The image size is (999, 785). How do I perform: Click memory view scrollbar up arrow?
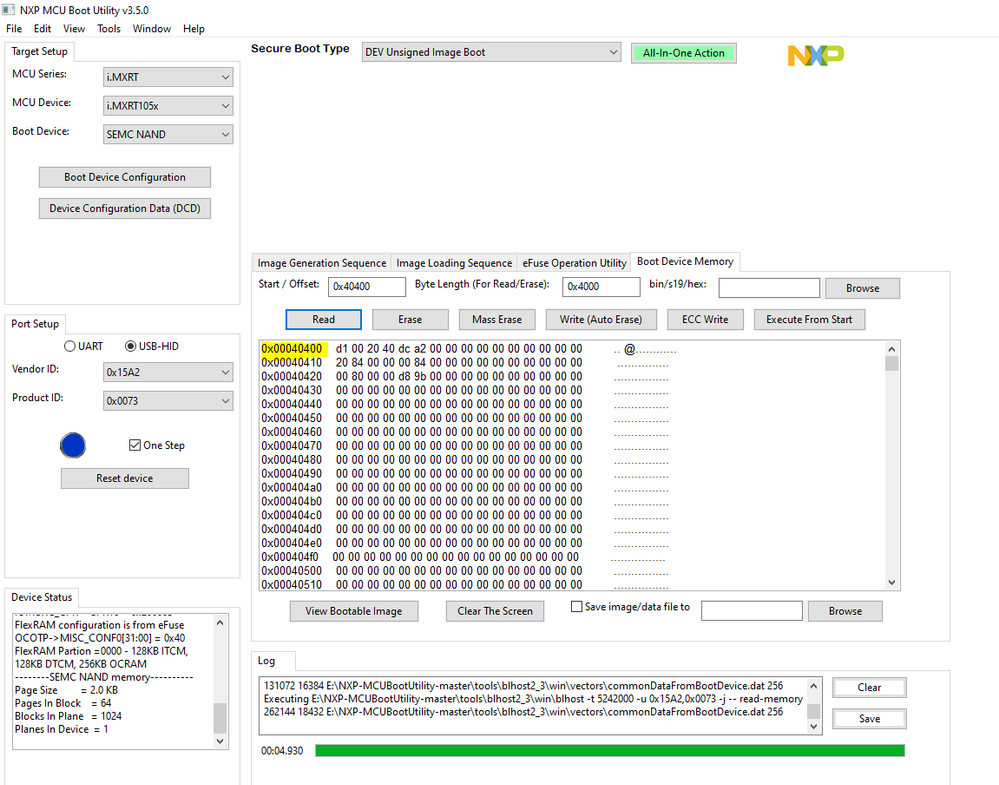892,349
